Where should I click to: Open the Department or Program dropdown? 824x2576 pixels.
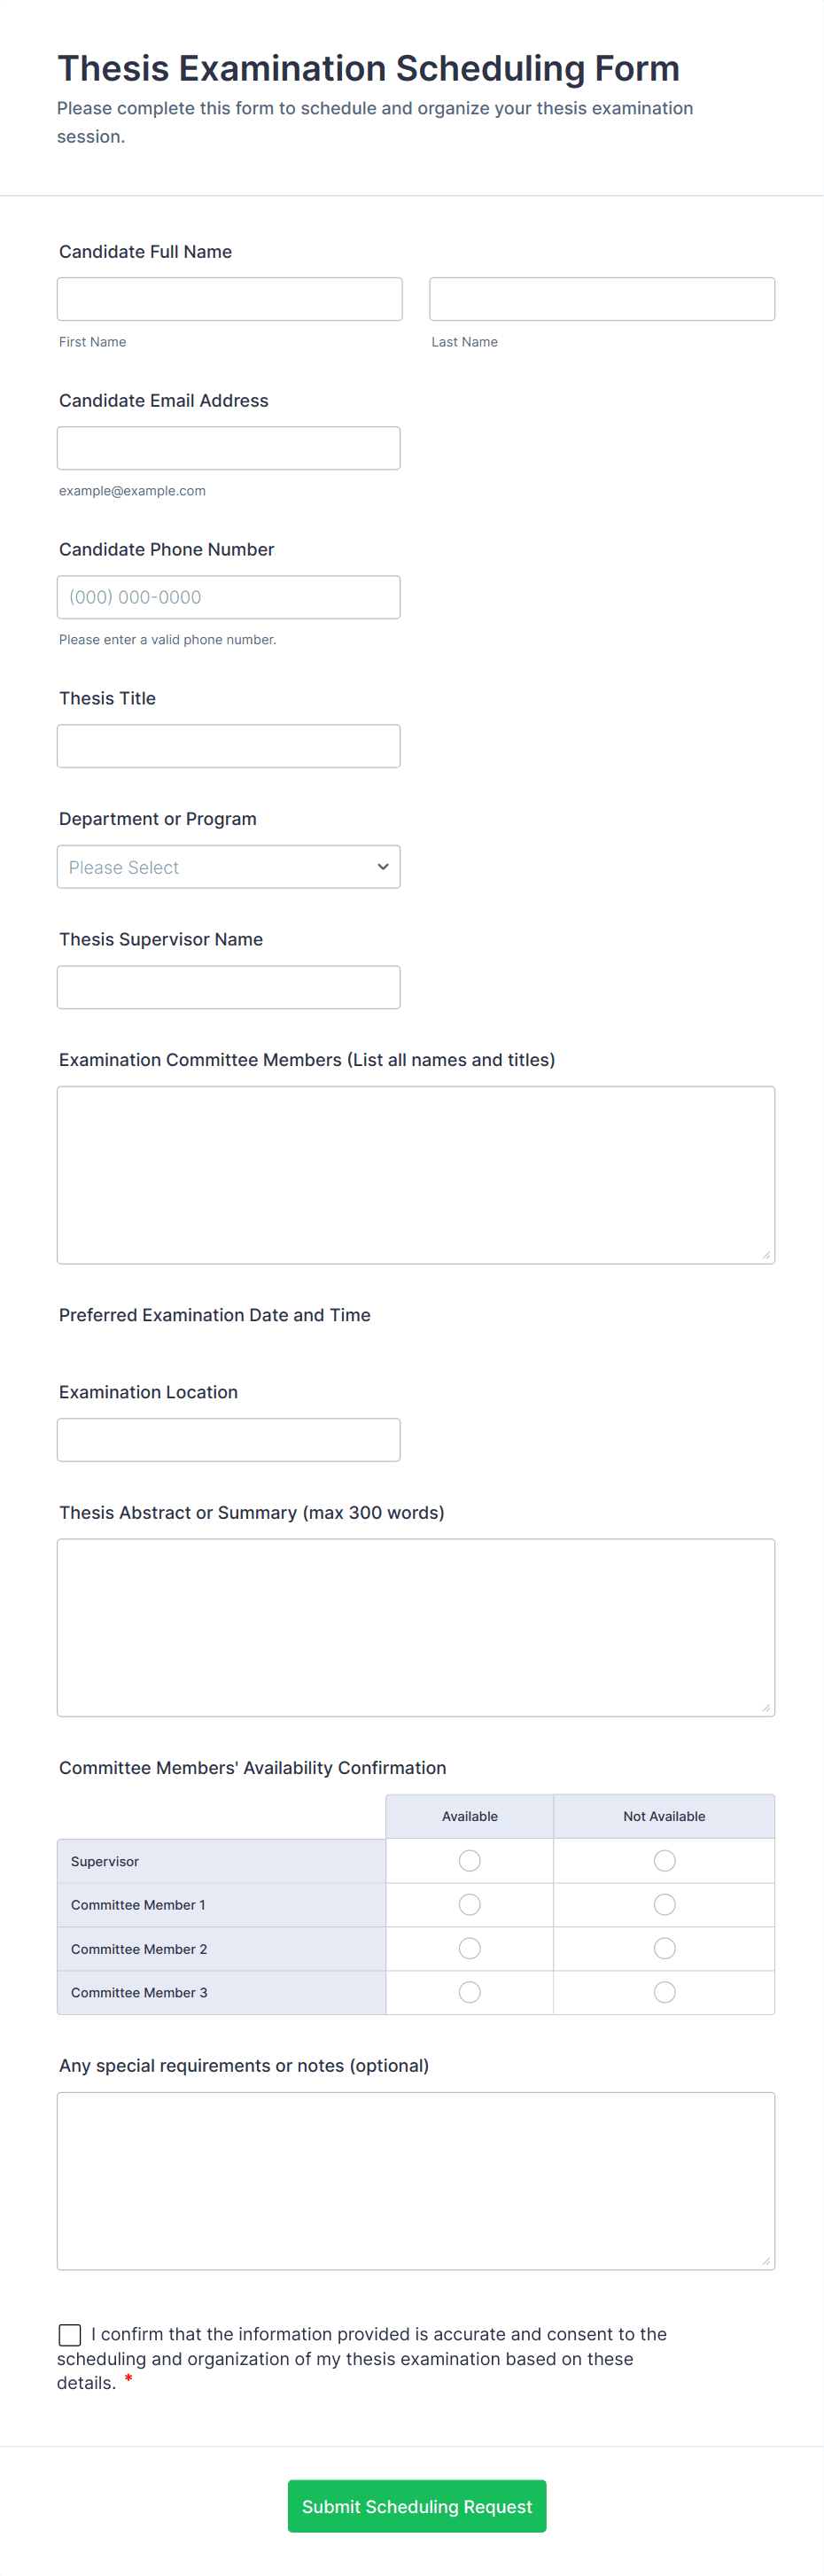pos(228,867)
